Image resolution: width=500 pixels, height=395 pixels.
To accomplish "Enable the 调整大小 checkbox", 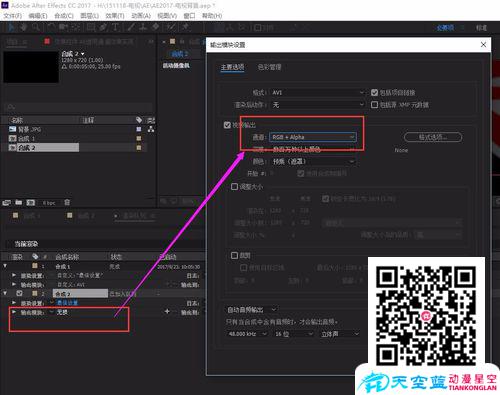I will click(234, 187).
